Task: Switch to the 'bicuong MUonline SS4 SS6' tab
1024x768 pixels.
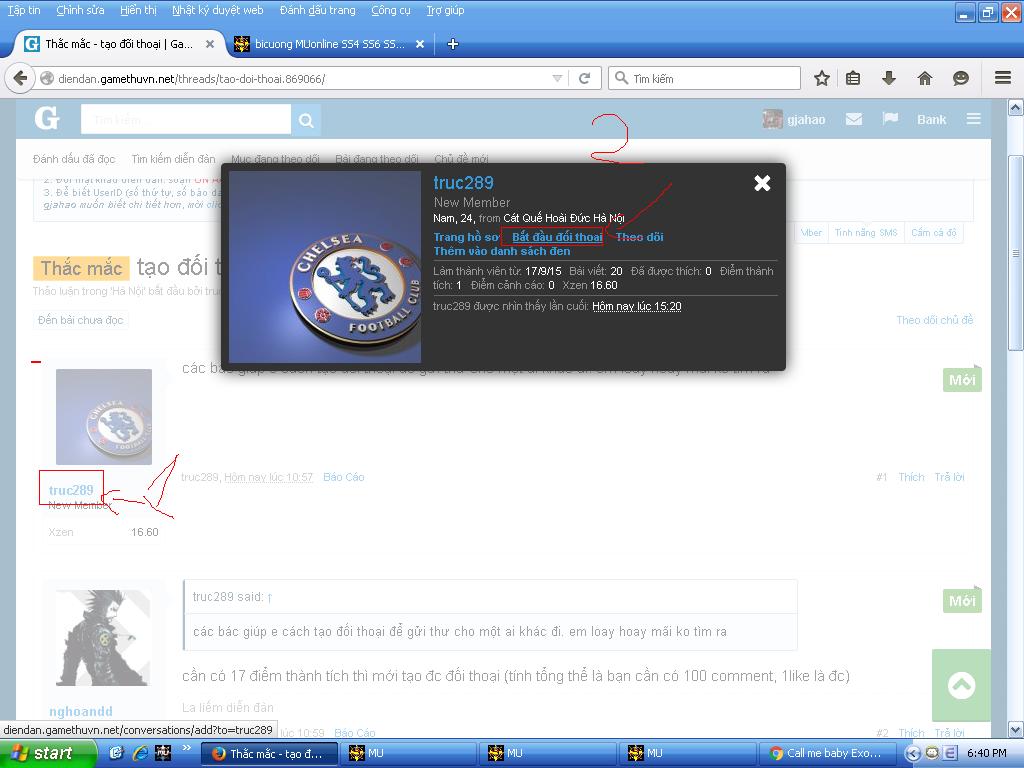Action: click(x=330, y=44)
